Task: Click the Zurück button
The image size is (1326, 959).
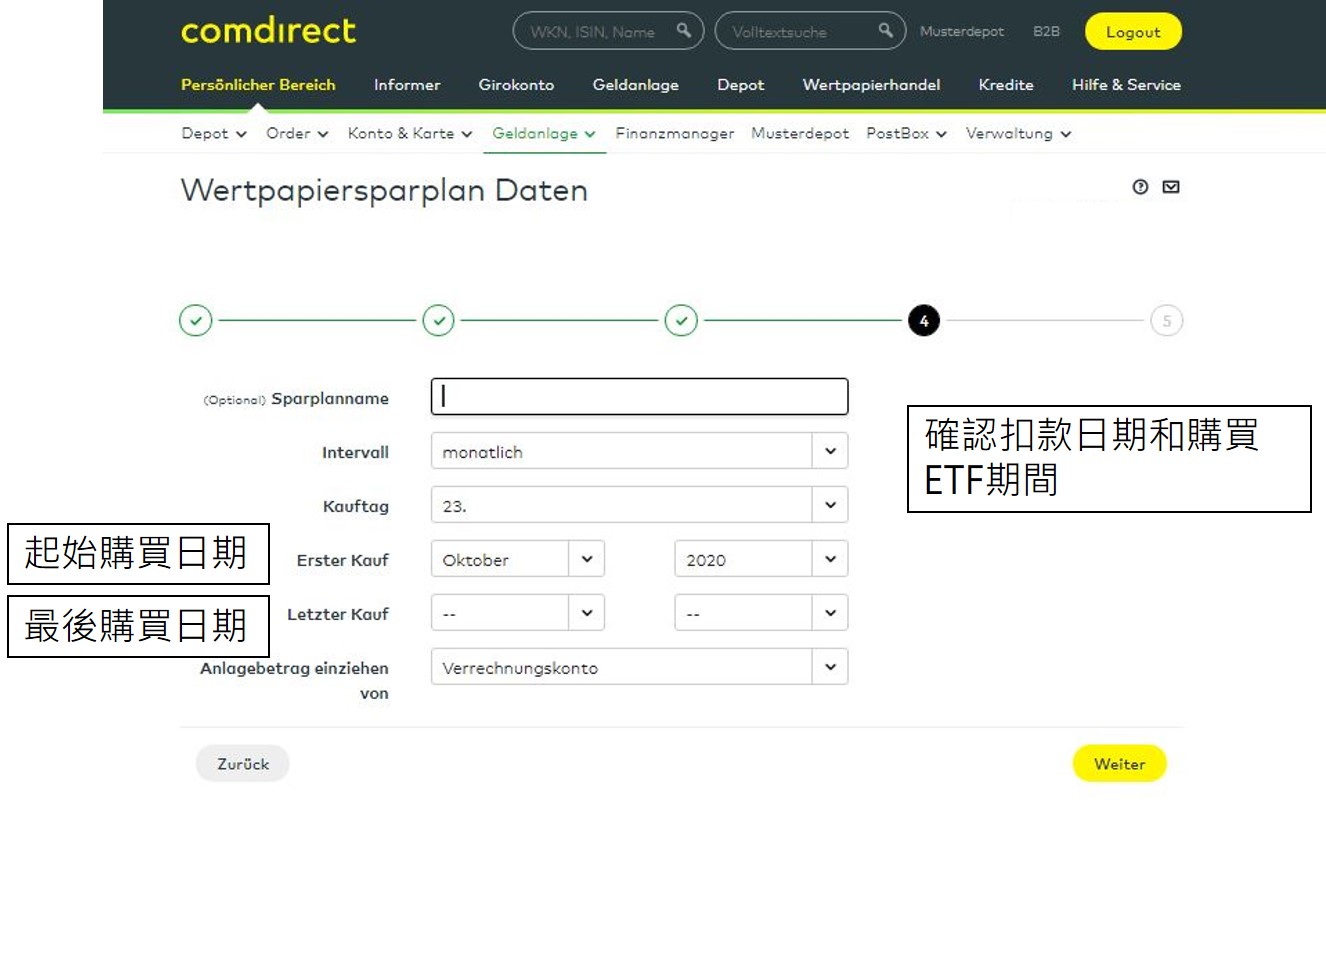Action: pos(243,764)
